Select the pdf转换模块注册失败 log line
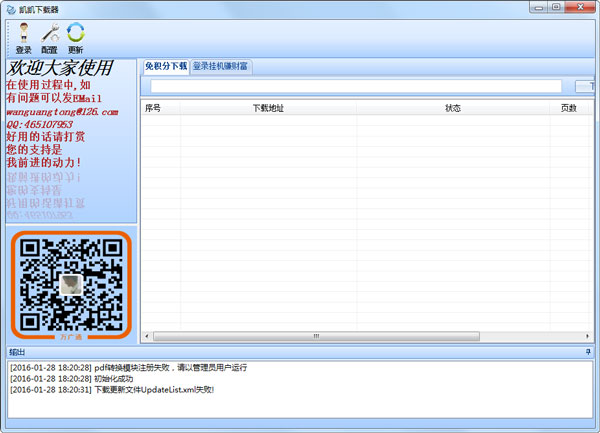Viewport: 600px width, 433px height. (x=129, y=368)
